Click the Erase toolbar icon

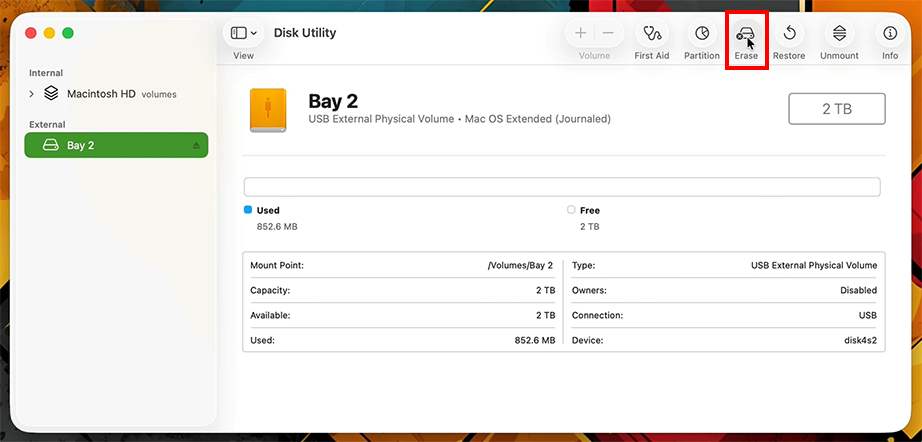point(746,33)
